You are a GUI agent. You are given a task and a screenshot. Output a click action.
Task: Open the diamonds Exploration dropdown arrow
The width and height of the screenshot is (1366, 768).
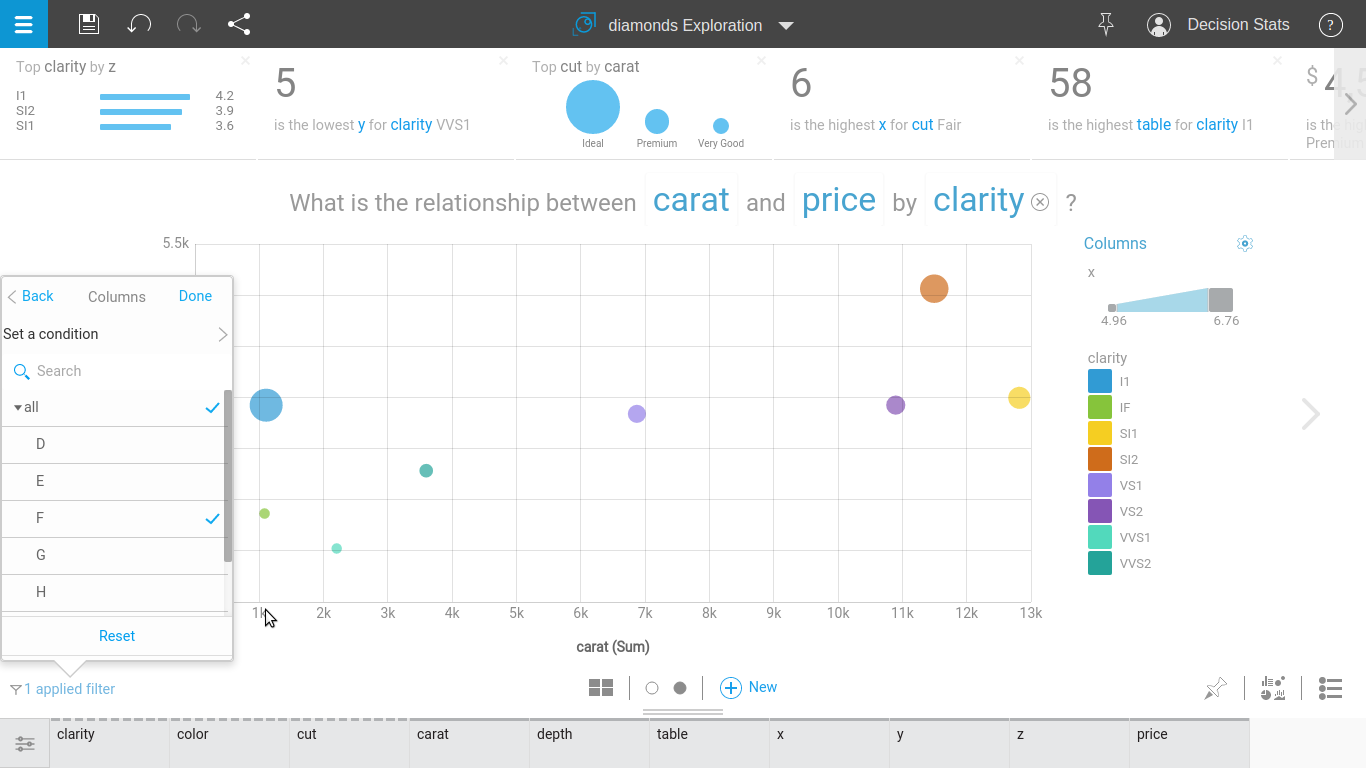(786, 26)
